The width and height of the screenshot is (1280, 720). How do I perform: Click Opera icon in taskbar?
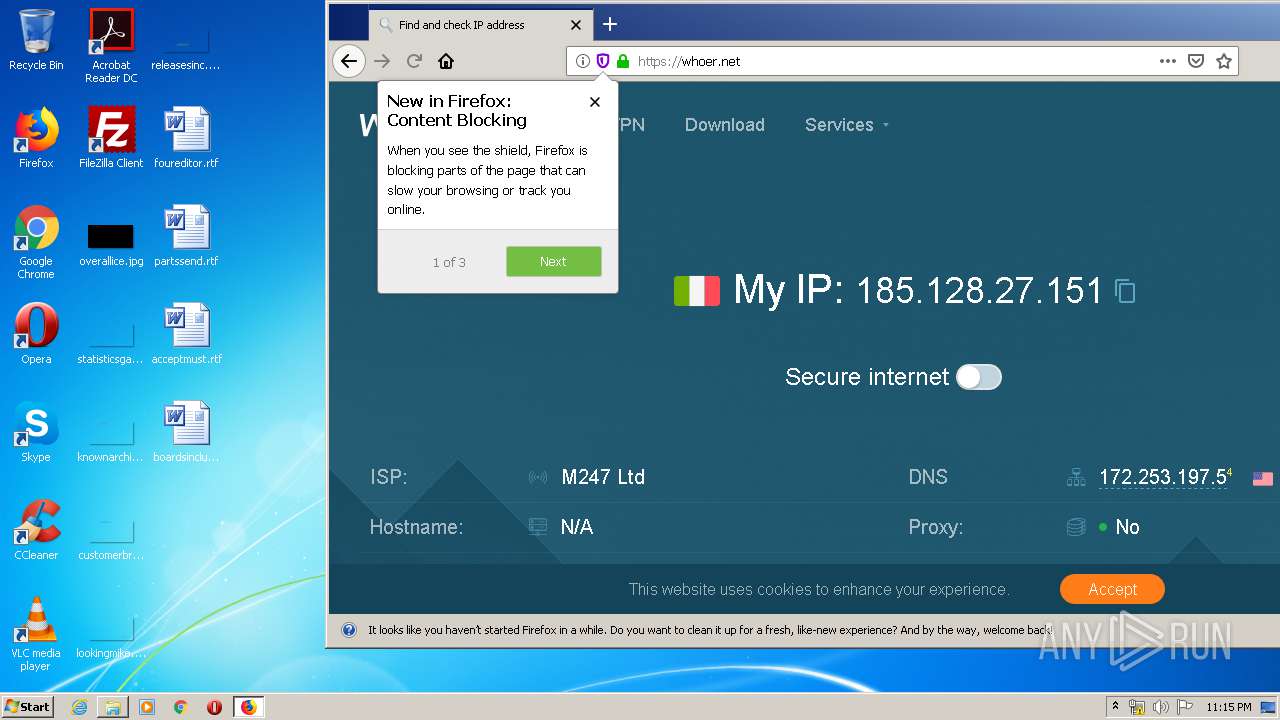point(214,707)
